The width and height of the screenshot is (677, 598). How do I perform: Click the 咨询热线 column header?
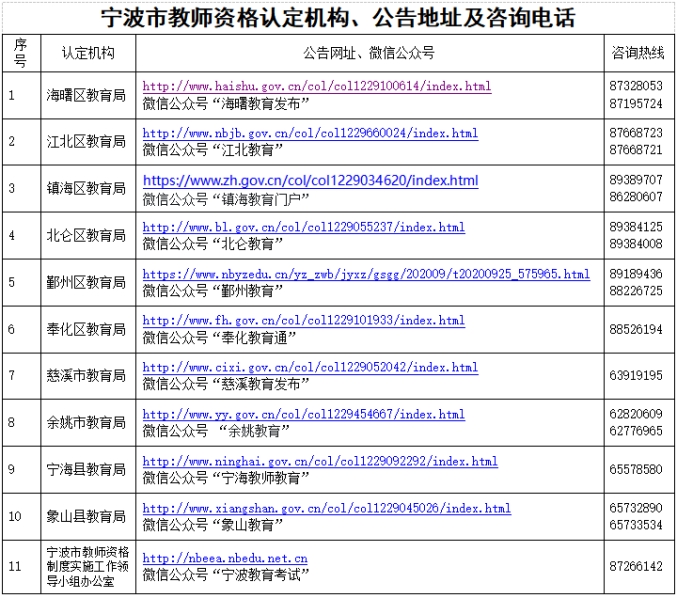pyautogui.click(x=638, y=53)
